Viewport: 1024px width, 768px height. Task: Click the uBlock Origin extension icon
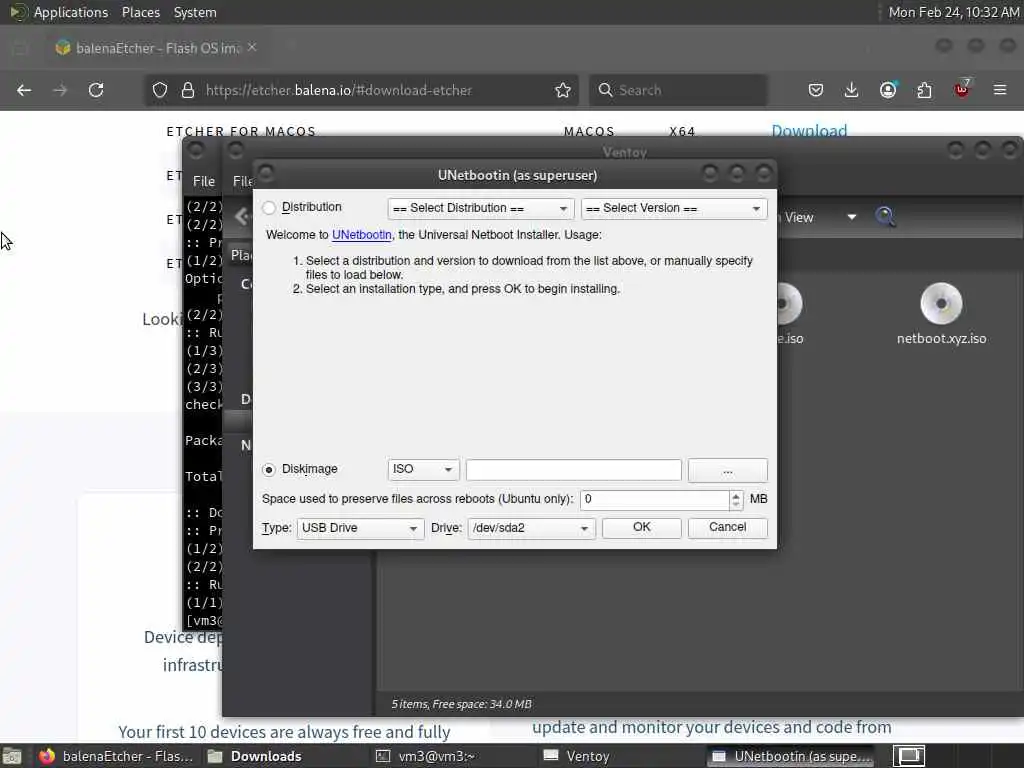(962, 89)
